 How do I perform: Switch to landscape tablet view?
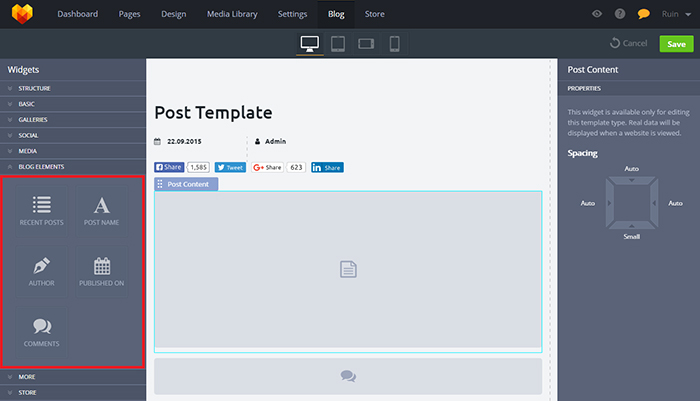point(366,44)
